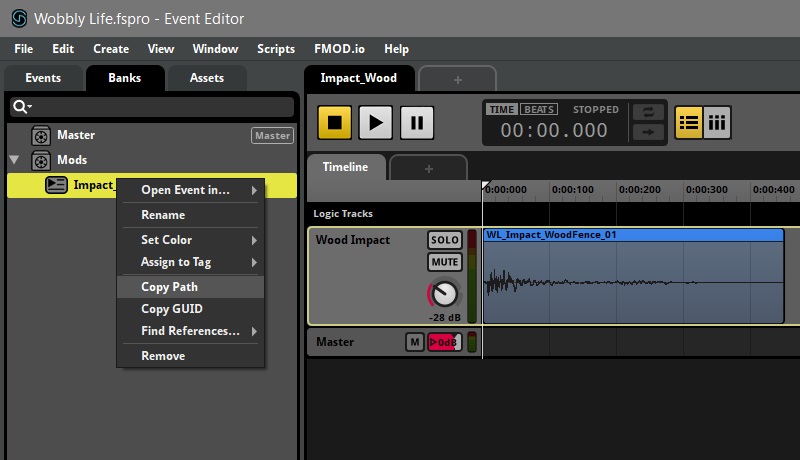Select BEATS display mode
Screen dimensions: 800x460
click(539, 109)
